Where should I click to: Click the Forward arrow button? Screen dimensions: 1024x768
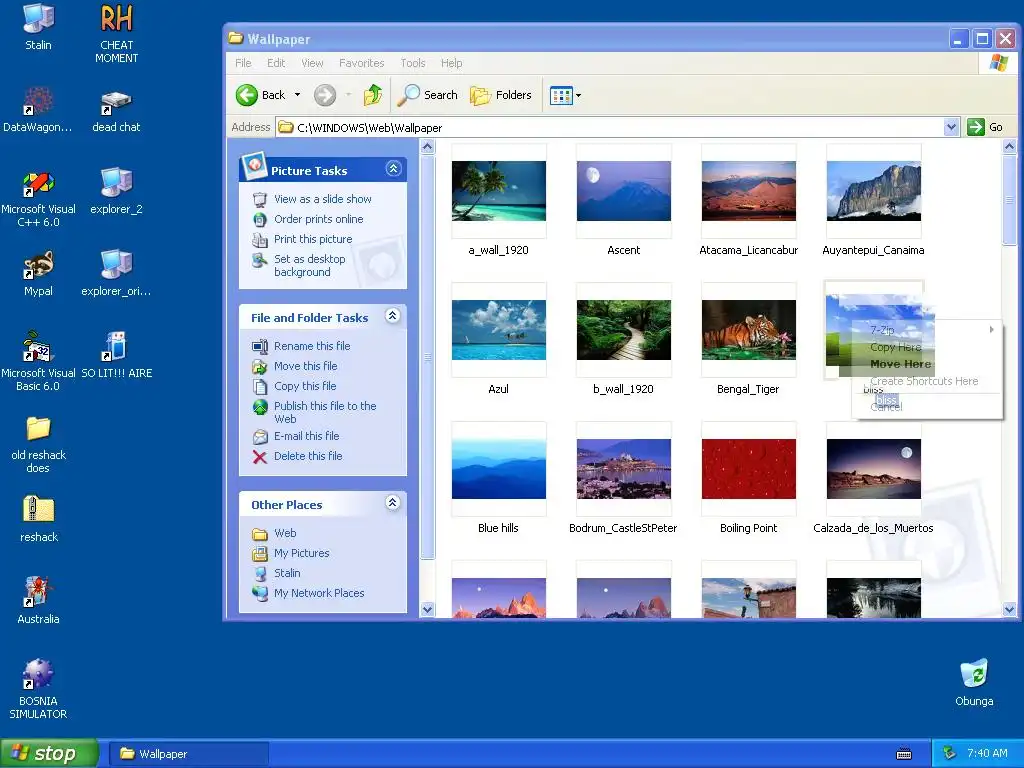pos(325,95)
